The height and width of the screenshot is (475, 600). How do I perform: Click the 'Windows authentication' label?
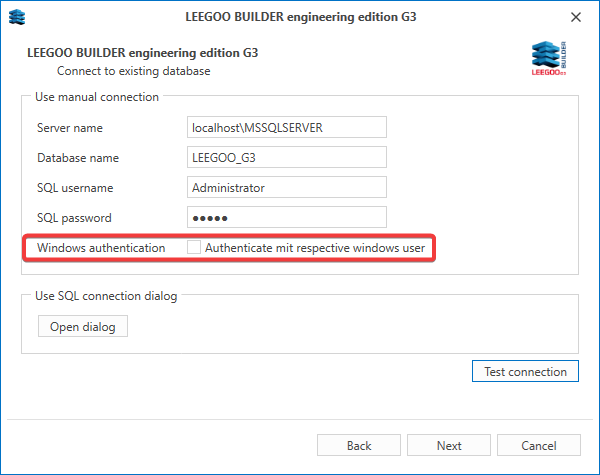(x=101, y=248)
